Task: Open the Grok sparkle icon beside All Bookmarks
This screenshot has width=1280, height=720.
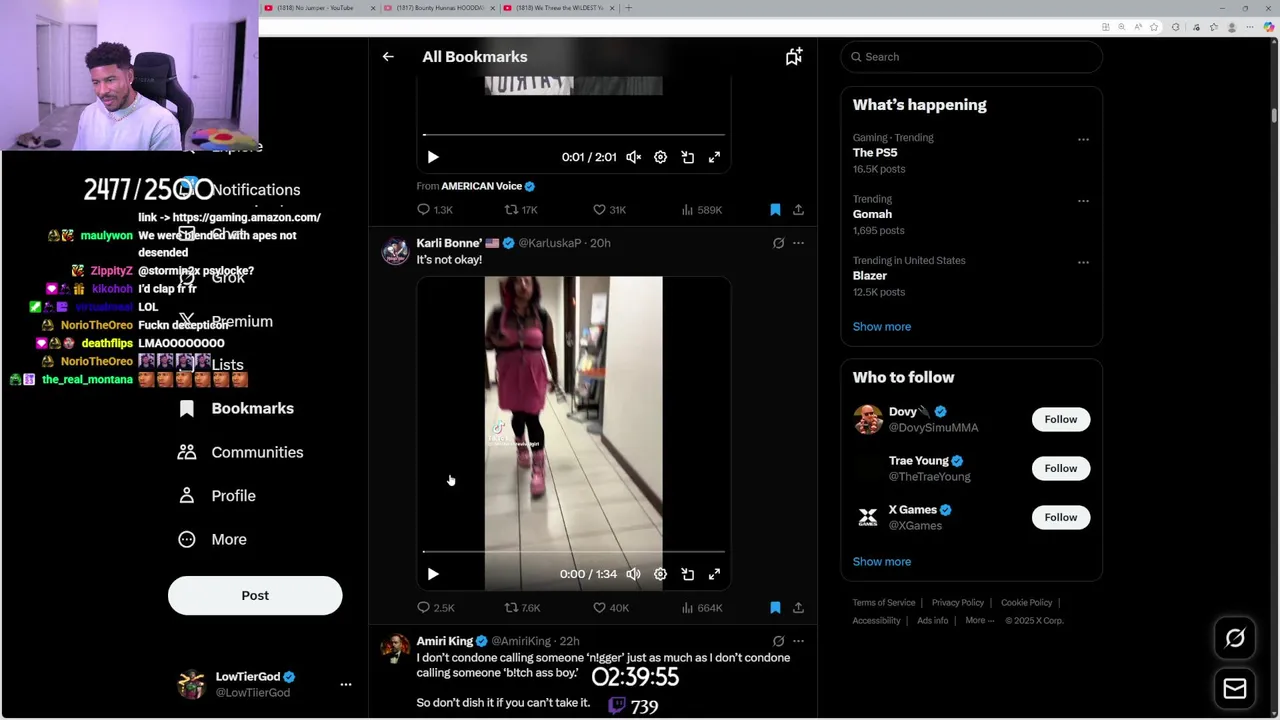Action: click(793, 57)
